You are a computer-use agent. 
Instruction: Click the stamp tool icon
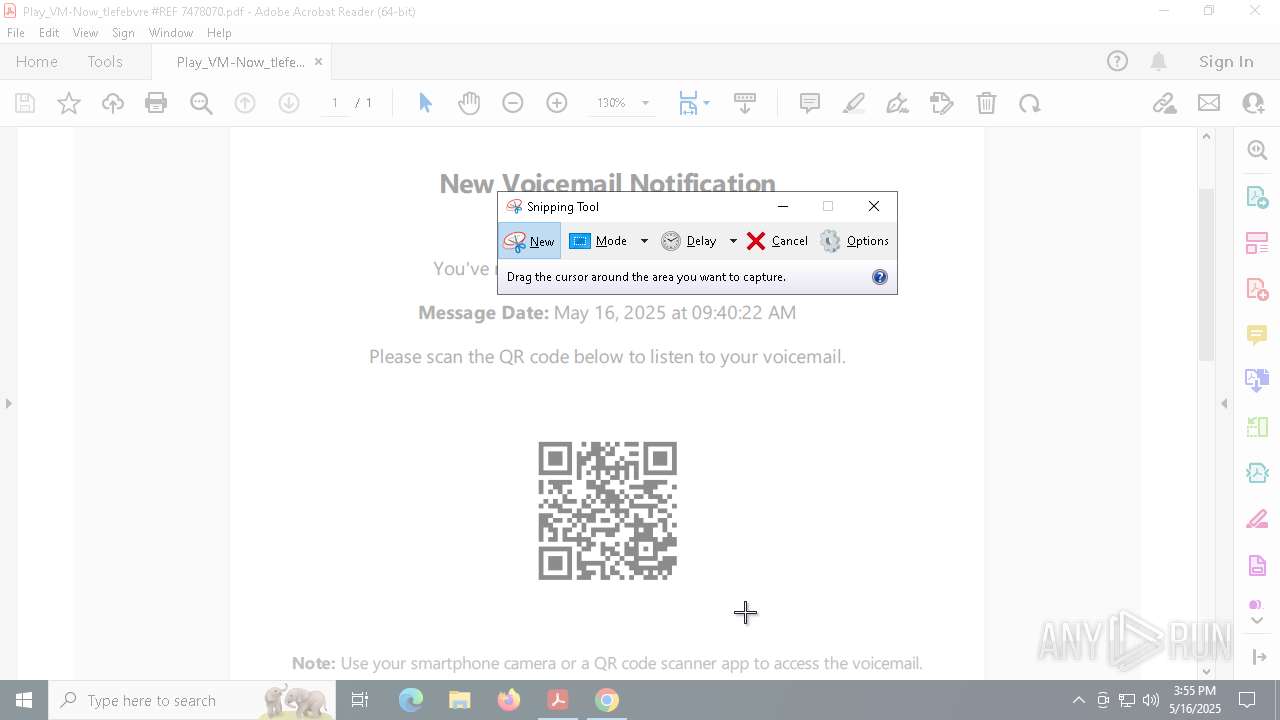pyautogui.click(x=942, y=103)
